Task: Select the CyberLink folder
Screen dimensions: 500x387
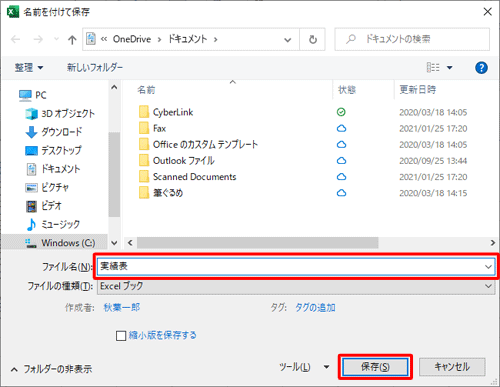Action: click(166, 112)
